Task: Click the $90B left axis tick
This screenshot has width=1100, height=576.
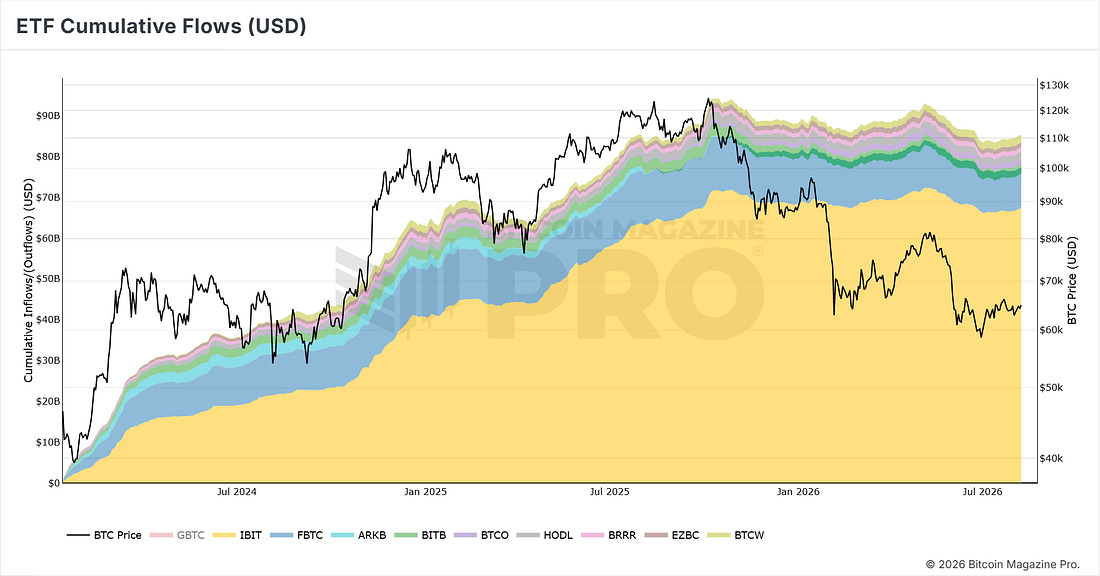Action: tap(48, 116)
